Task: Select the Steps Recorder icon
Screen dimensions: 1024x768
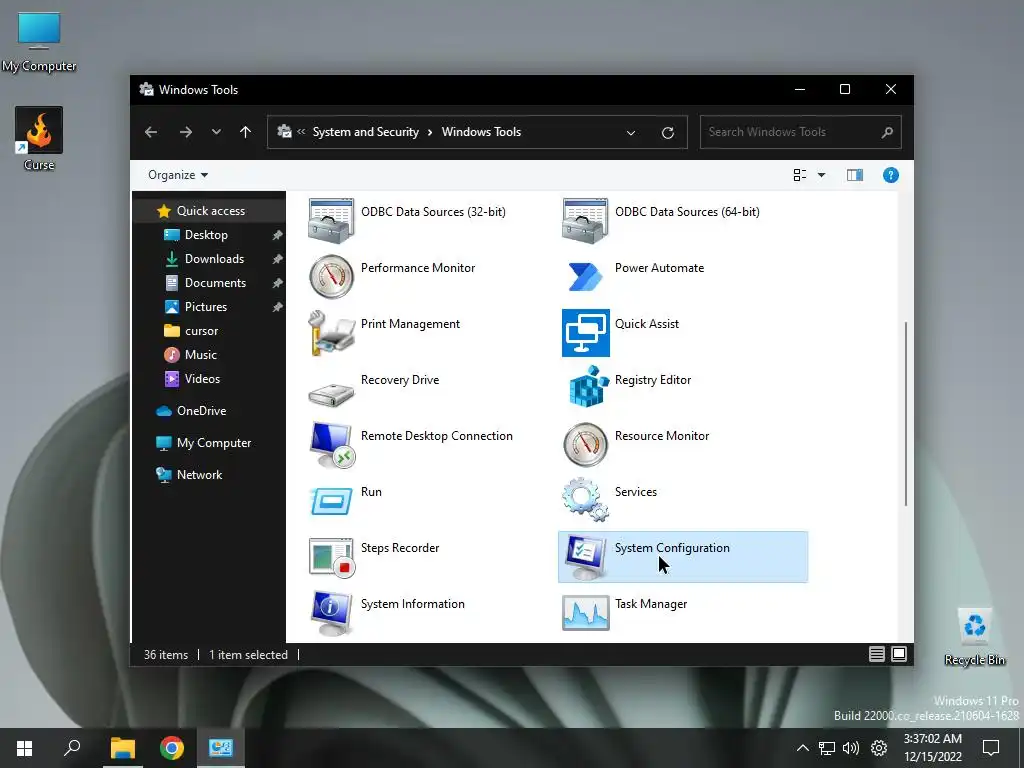Action: 332,558
